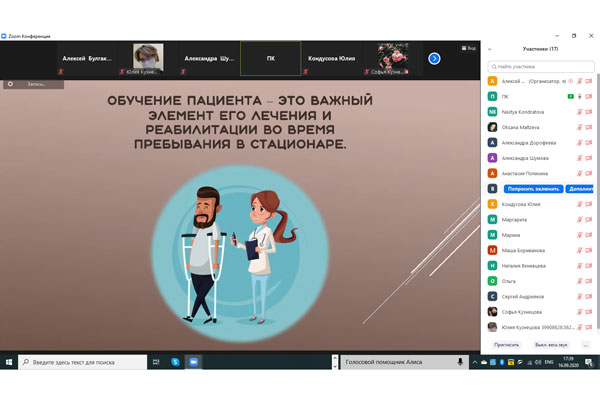Open the View (Вид) layout option
Screen dimensions: 600x400
pyautogui.click(x=469, y=48)
